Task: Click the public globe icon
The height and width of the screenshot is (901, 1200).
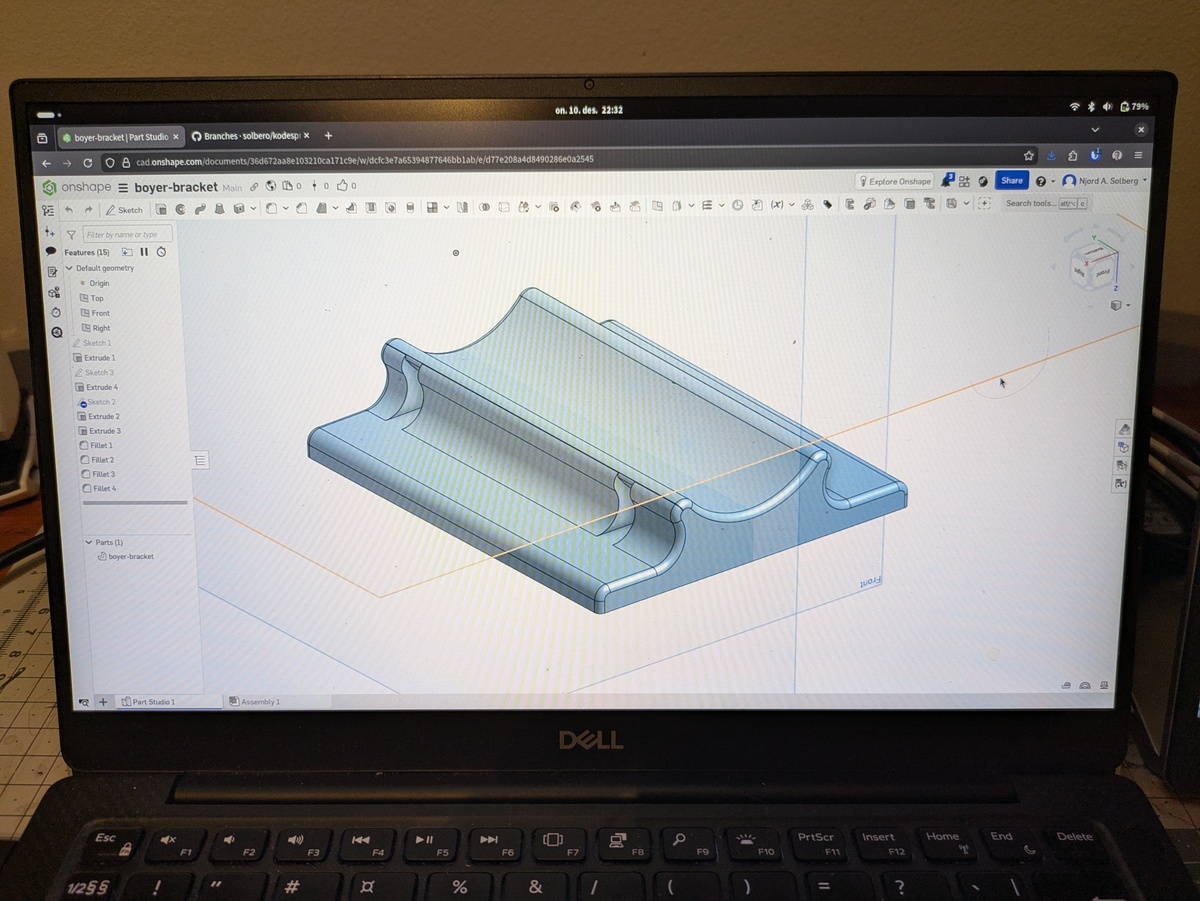Action: [x=270, y=186]
